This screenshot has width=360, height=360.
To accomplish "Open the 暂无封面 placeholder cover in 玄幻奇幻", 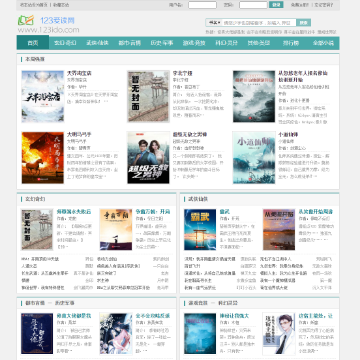I will click(x=37, y=230).
